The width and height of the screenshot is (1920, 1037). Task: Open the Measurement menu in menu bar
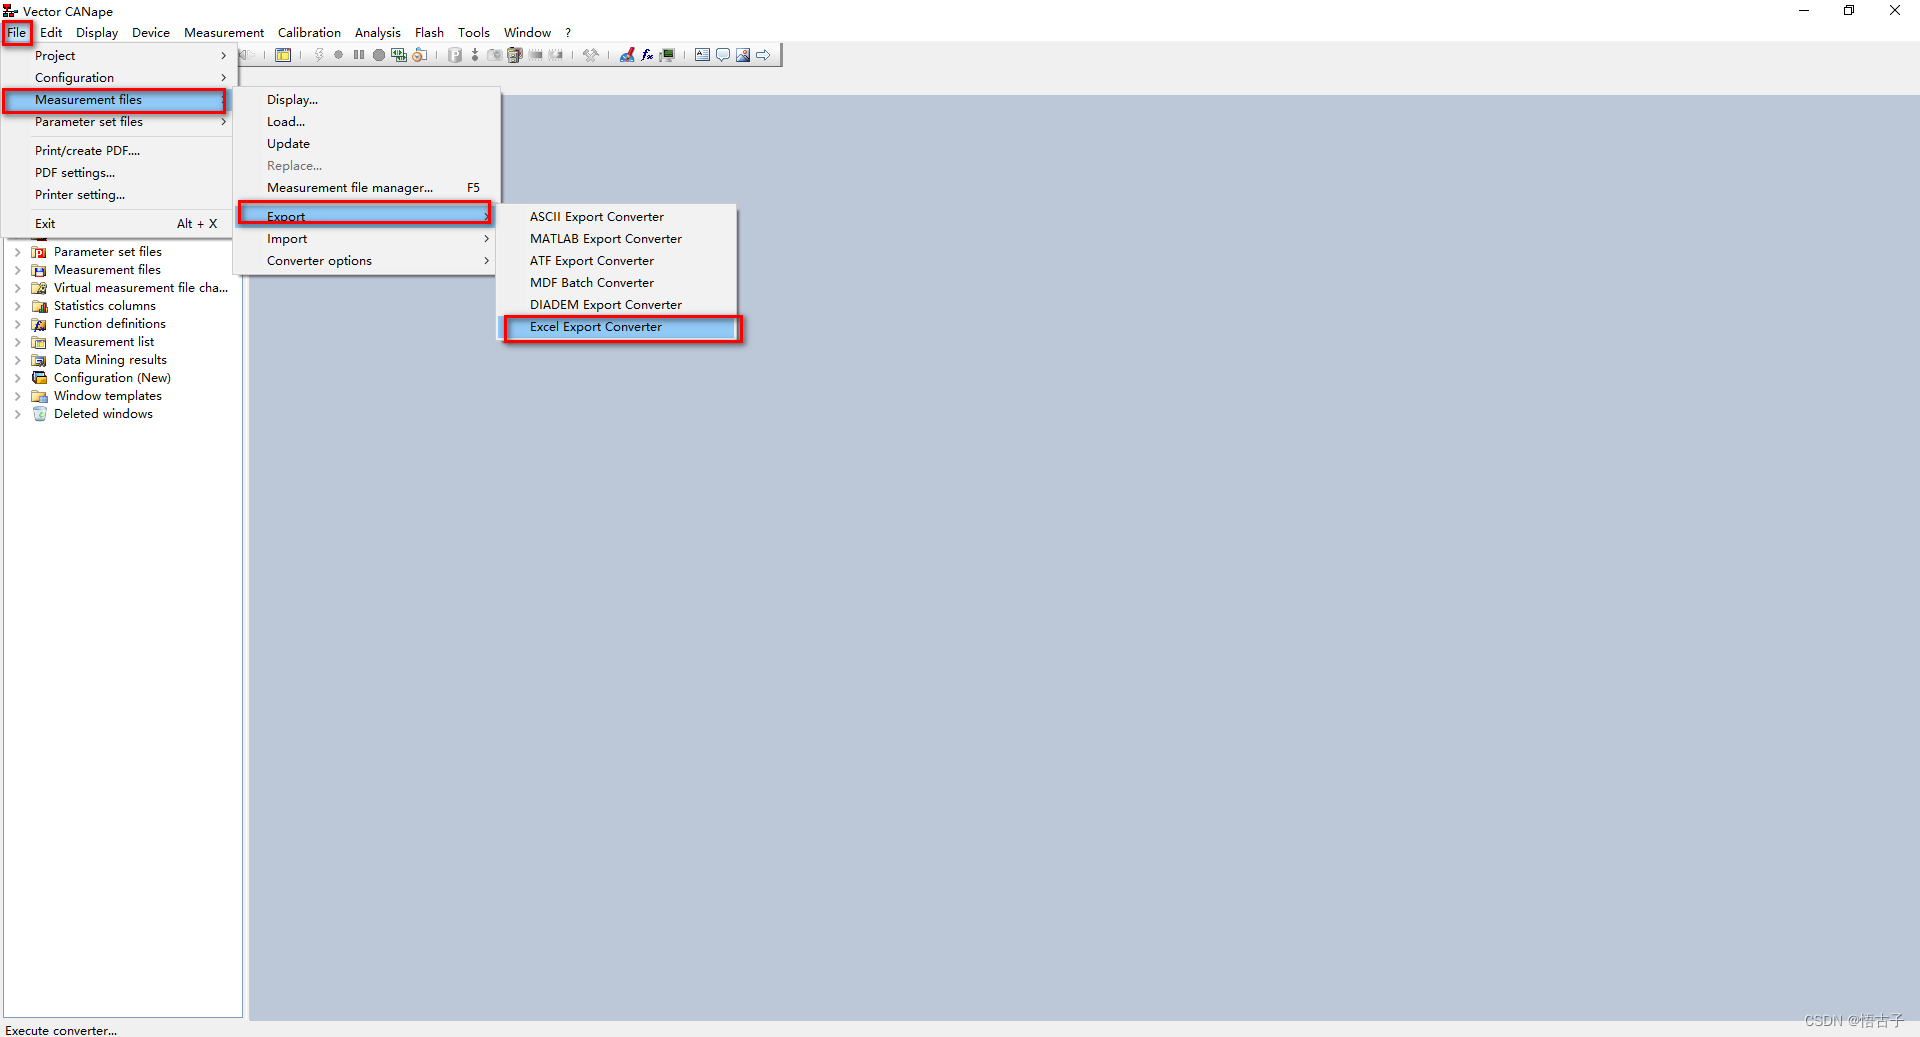[224, 33]
